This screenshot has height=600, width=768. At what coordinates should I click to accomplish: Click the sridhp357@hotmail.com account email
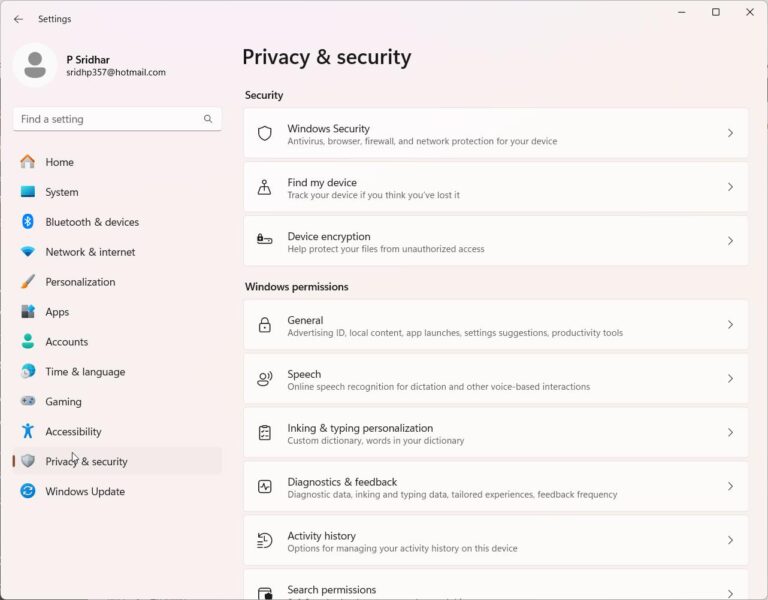[x=116, y=72]
